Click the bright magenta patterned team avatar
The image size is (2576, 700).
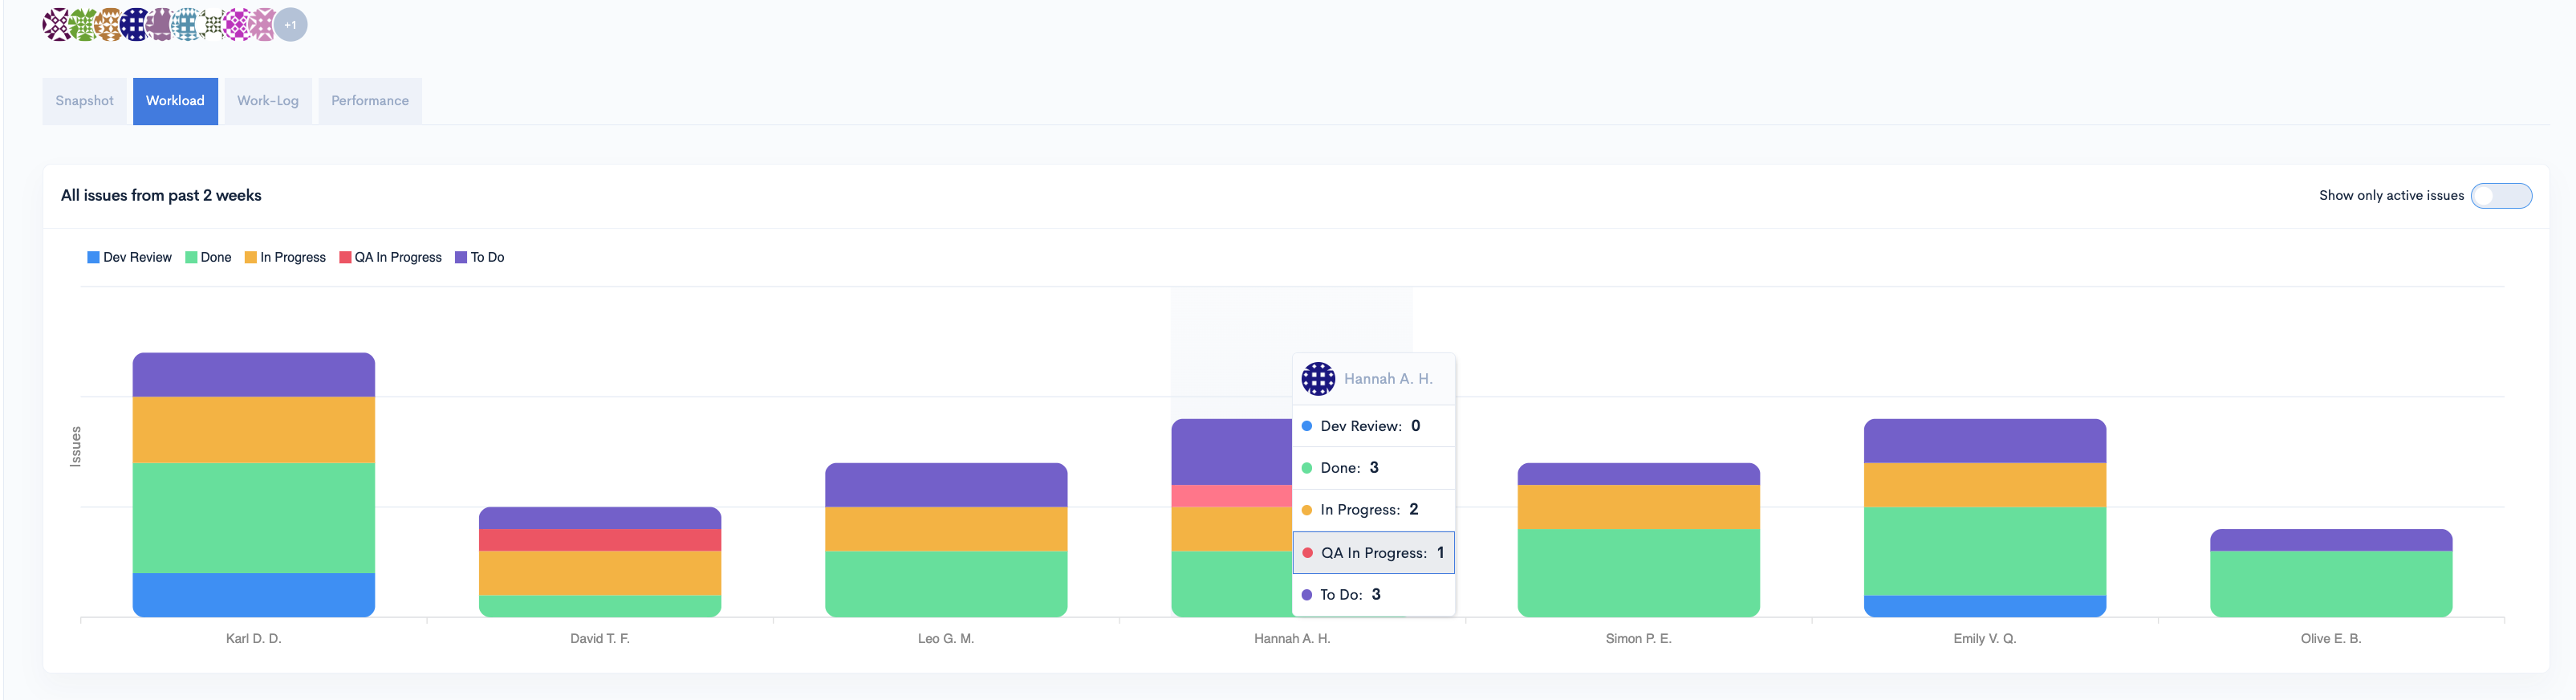click(239, 25)
